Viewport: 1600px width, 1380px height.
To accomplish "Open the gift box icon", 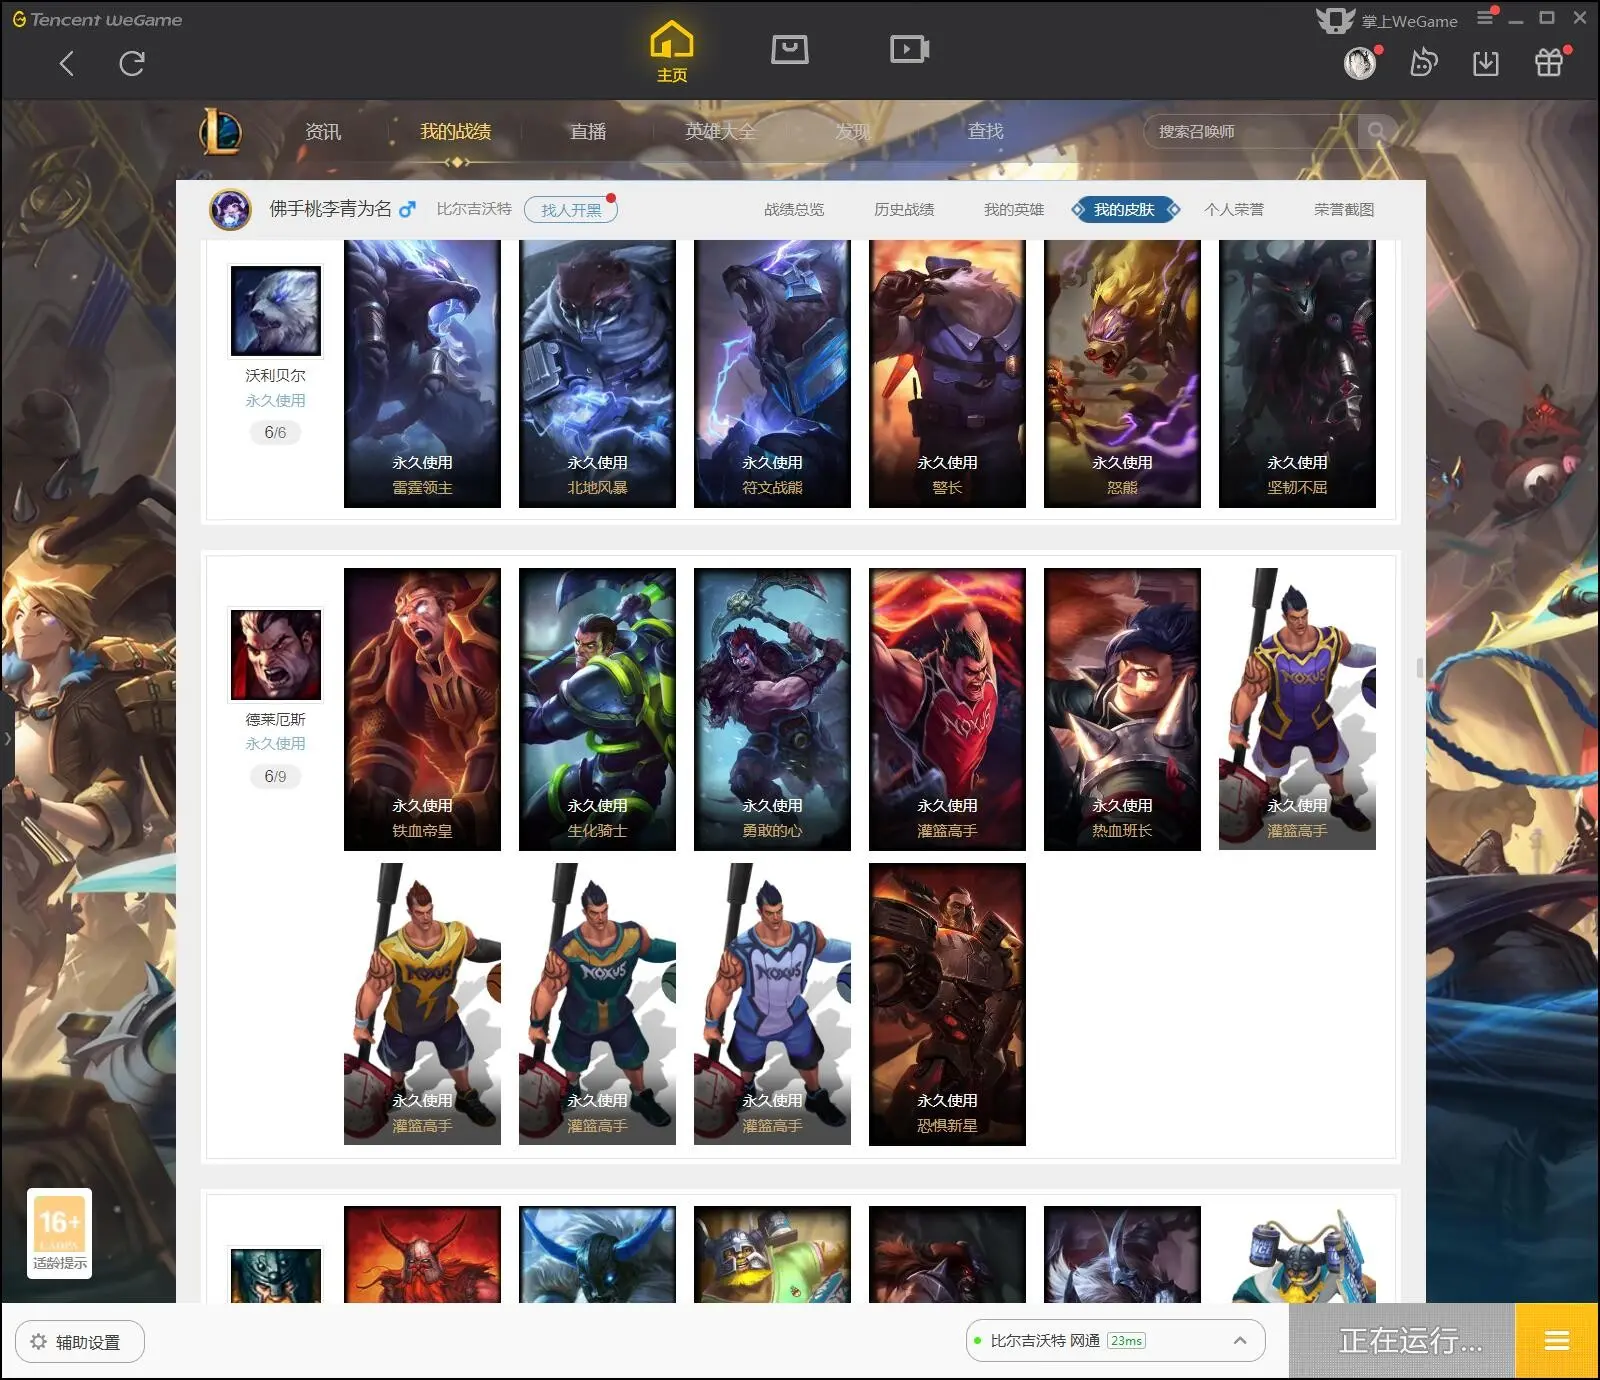I will [1549, 63].
